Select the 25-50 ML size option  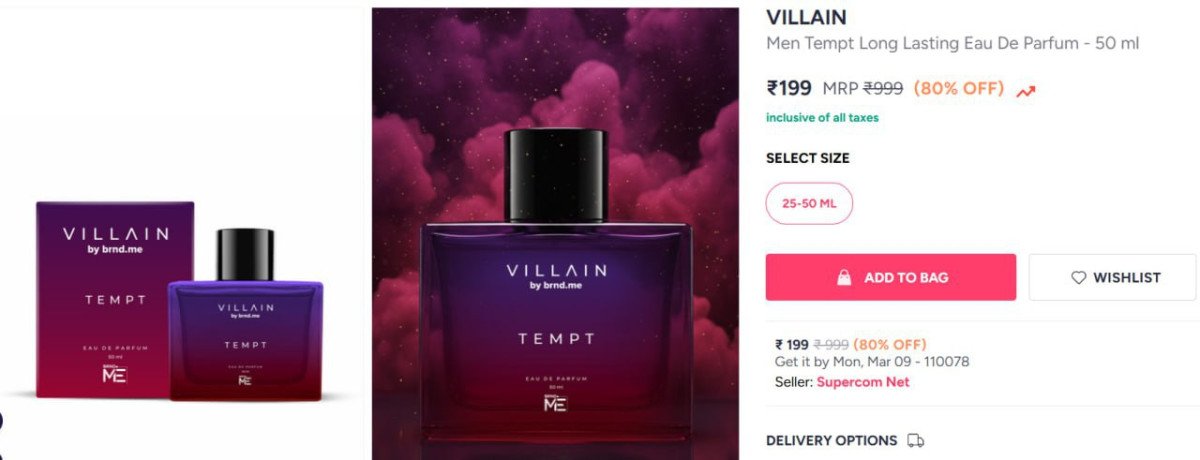pyautogui.click(x=809, y=203)
